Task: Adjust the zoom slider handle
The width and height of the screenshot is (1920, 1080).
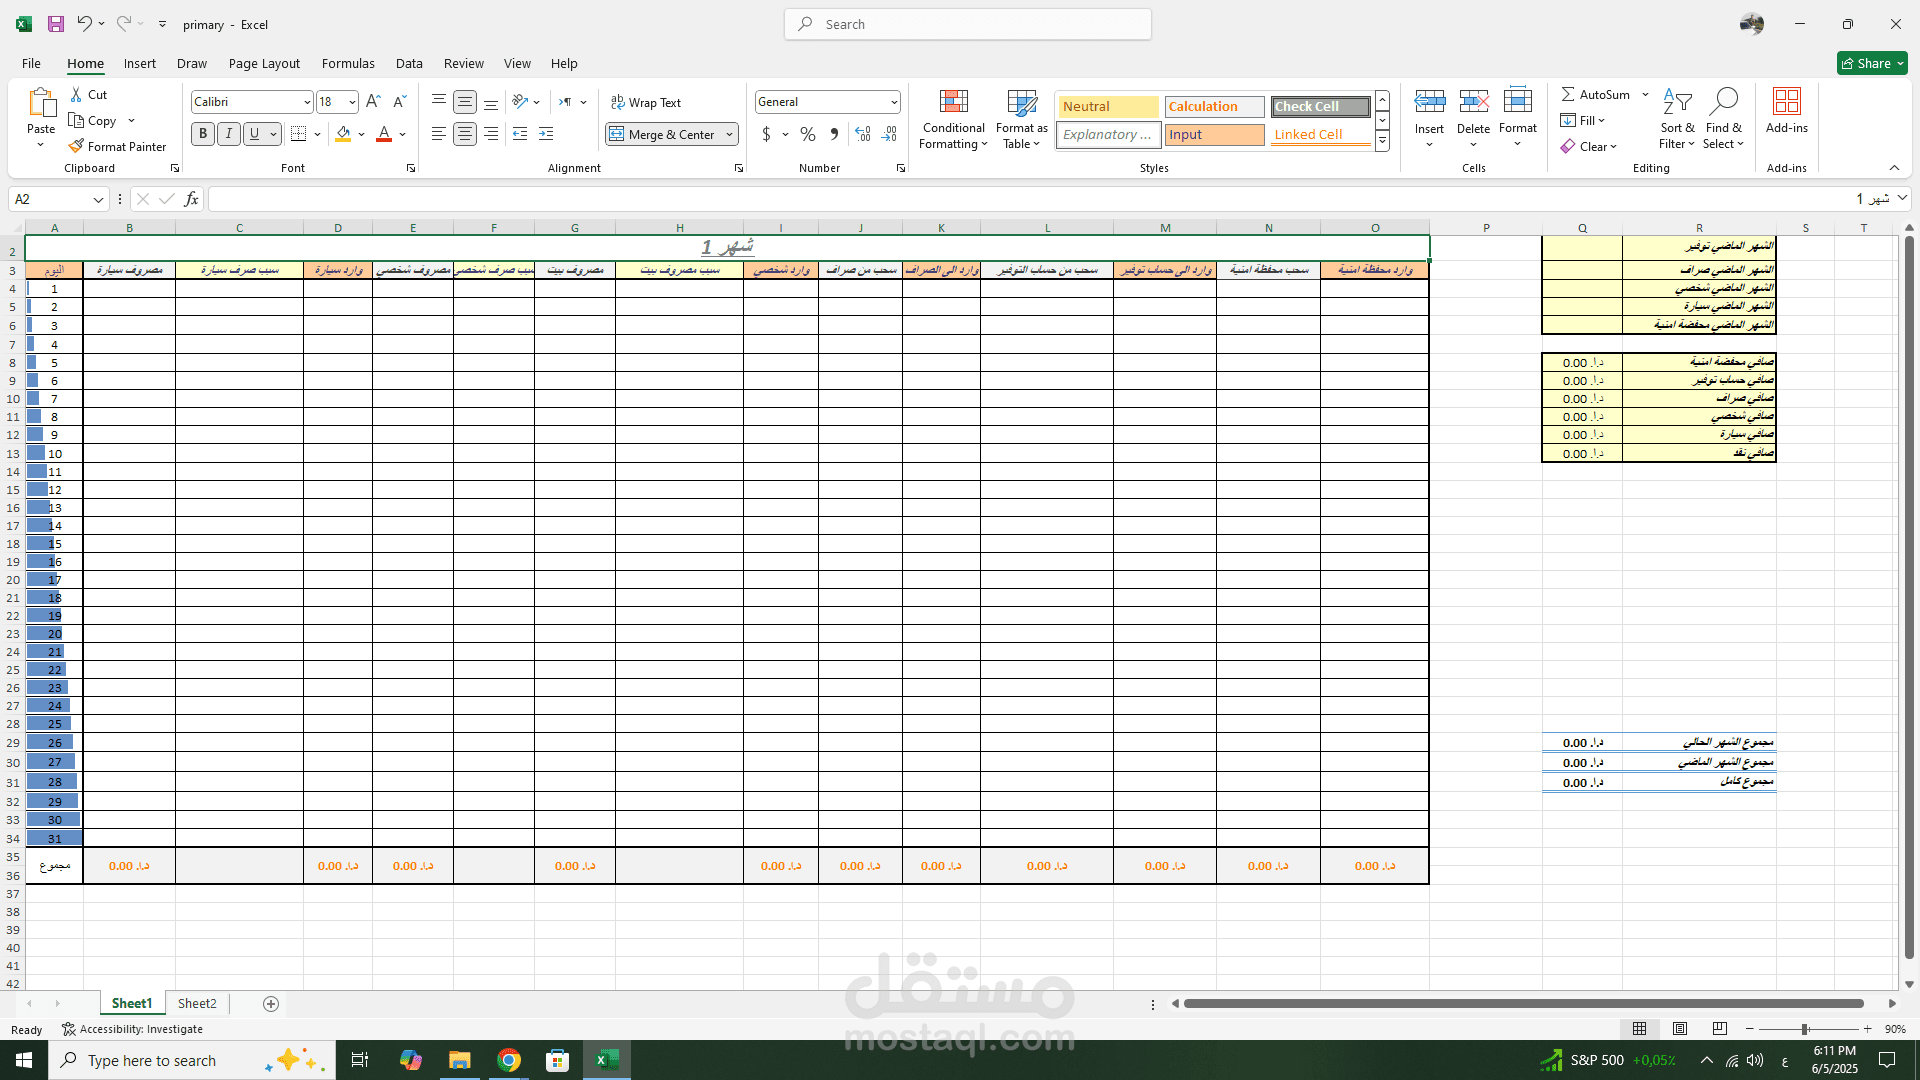Action: pos(1805,1029)
